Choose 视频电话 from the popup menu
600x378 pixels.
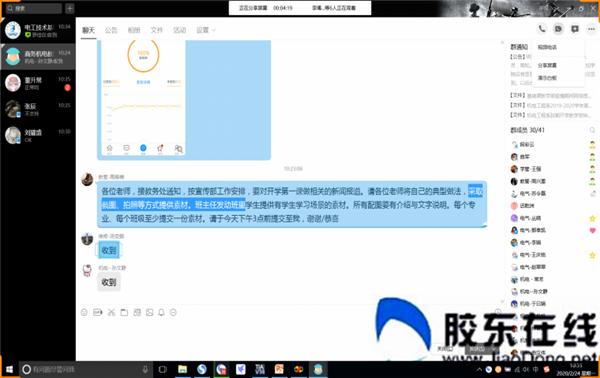(547, 47)
